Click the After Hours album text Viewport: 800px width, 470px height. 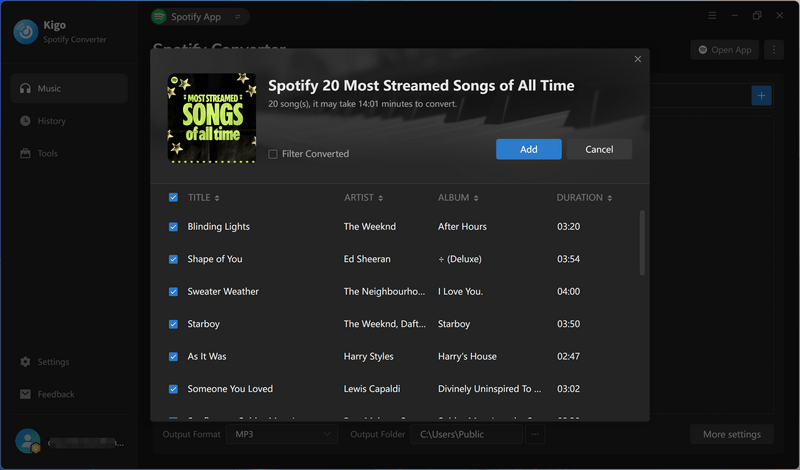pos(462,226)
